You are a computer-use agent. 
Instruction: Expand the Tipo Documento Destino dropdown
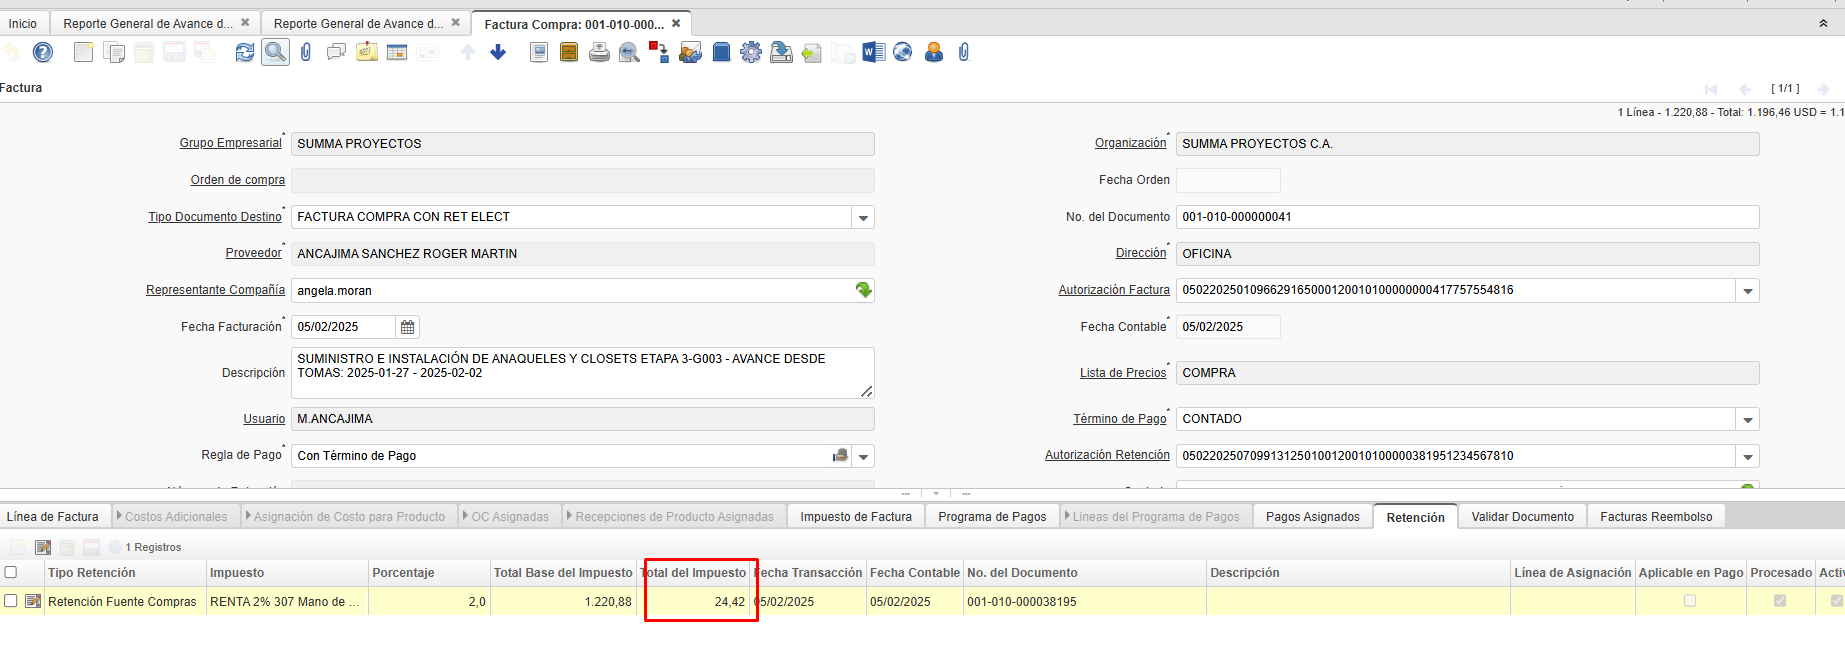pyautogui.click(x=863, y=217)
